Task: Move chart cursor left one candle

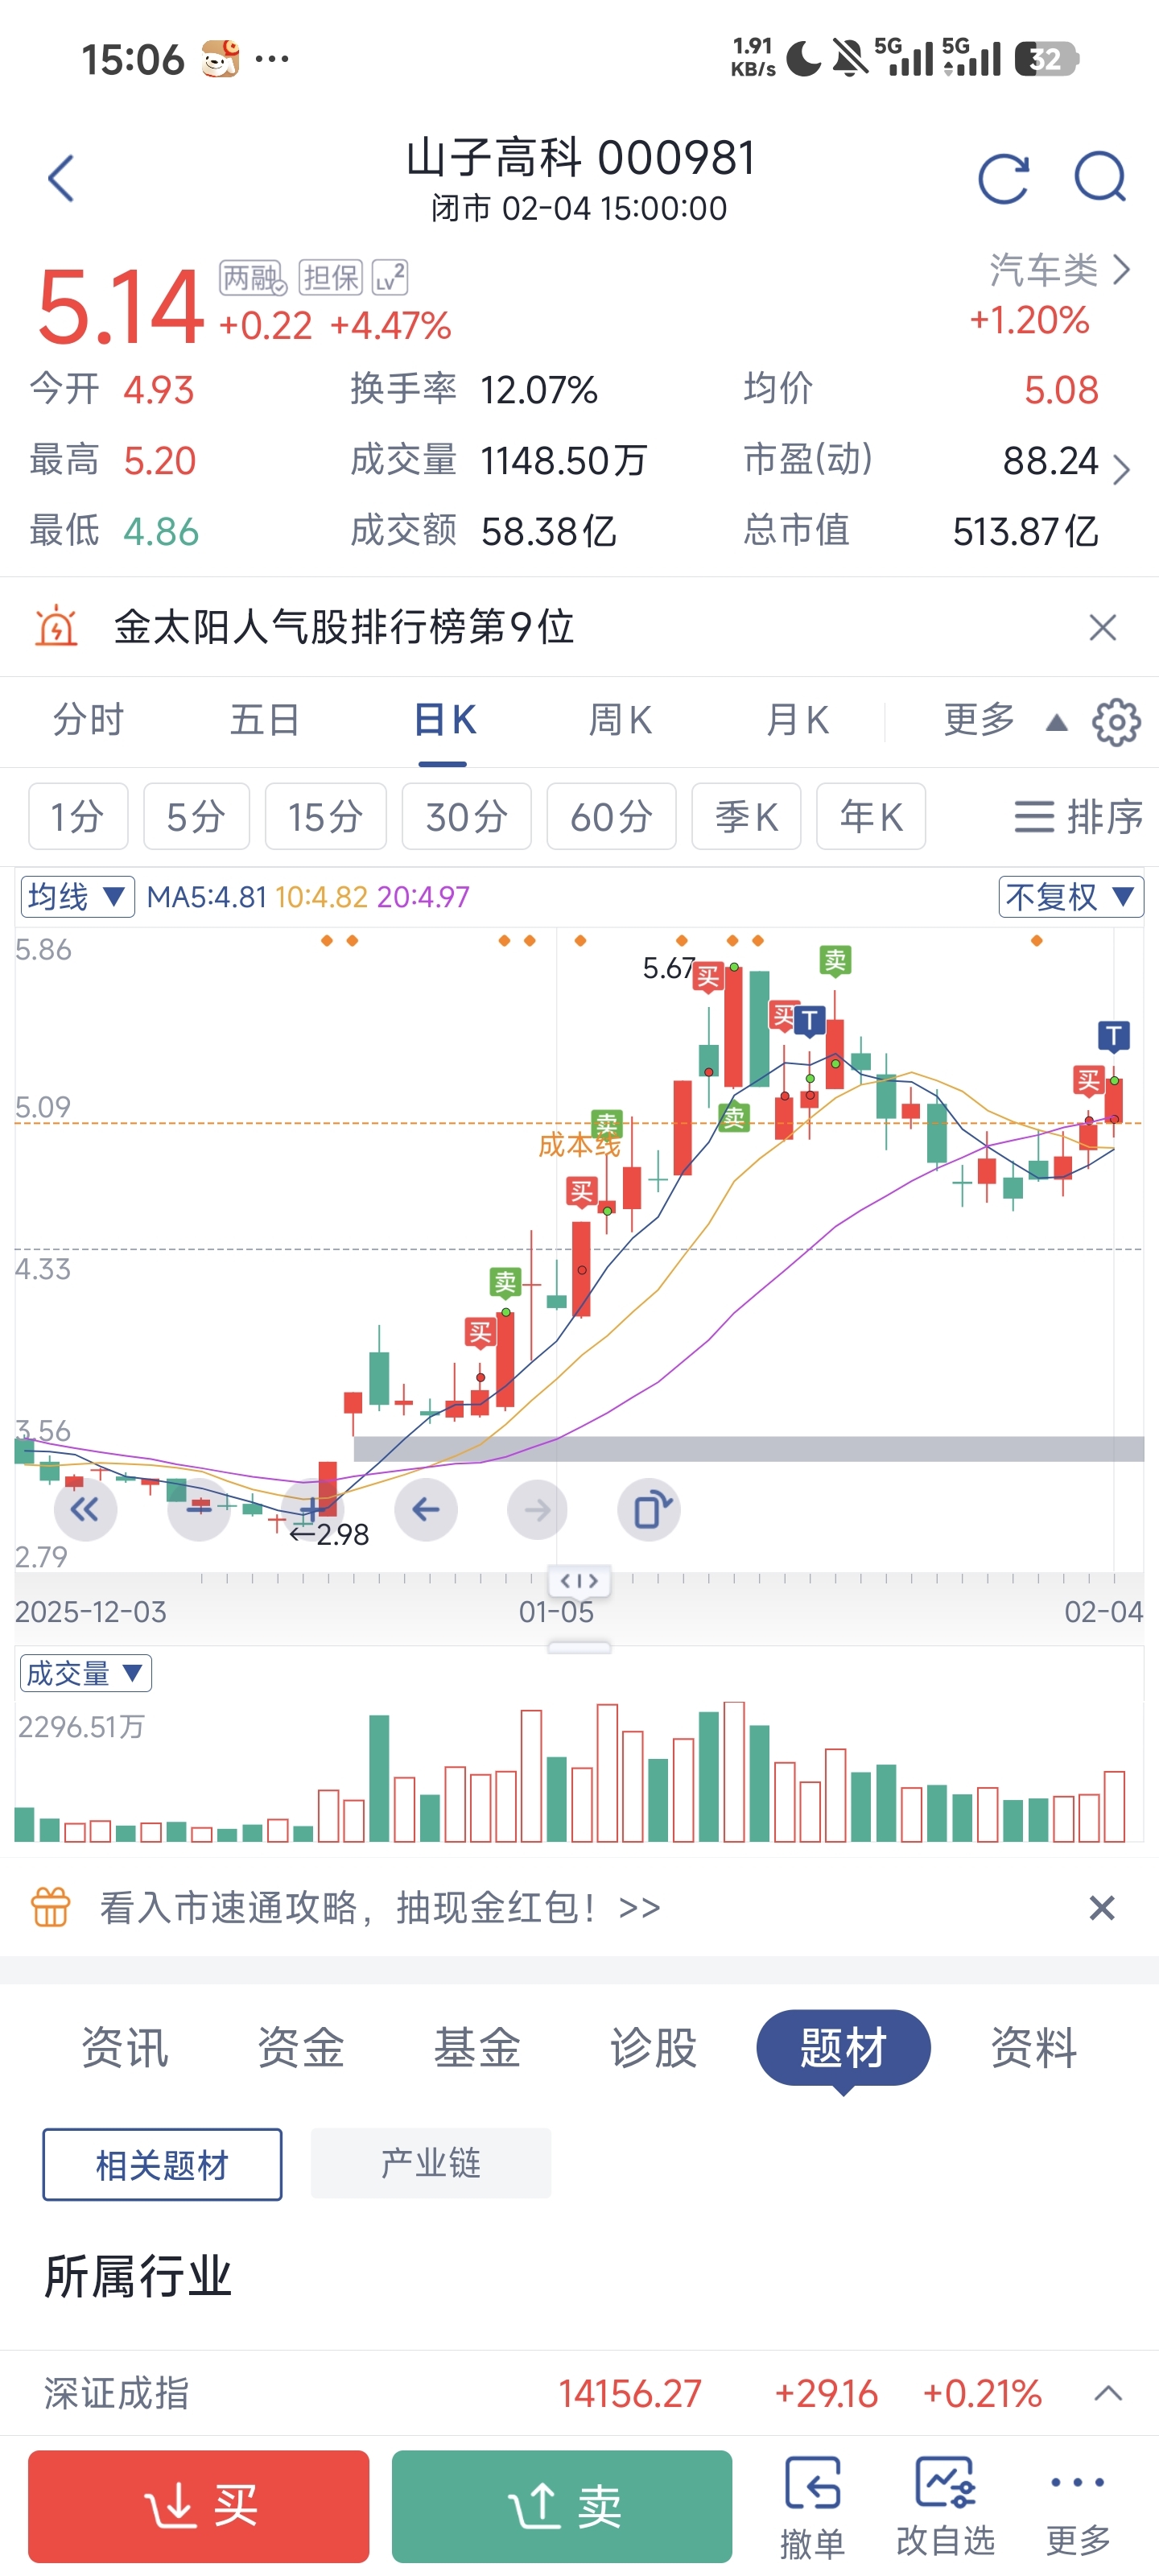Action: [x=426, y=1509]
